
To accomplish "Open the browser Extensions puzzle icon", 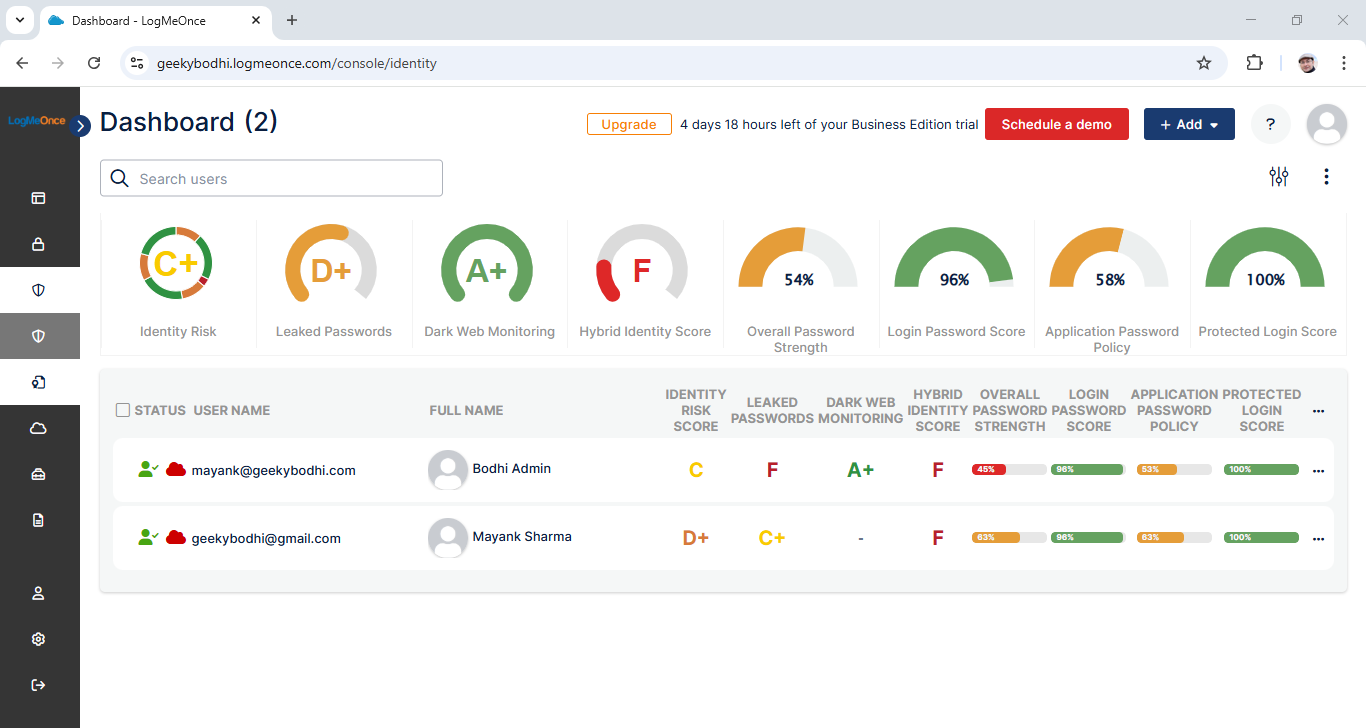I will [x=1254, y=63].
